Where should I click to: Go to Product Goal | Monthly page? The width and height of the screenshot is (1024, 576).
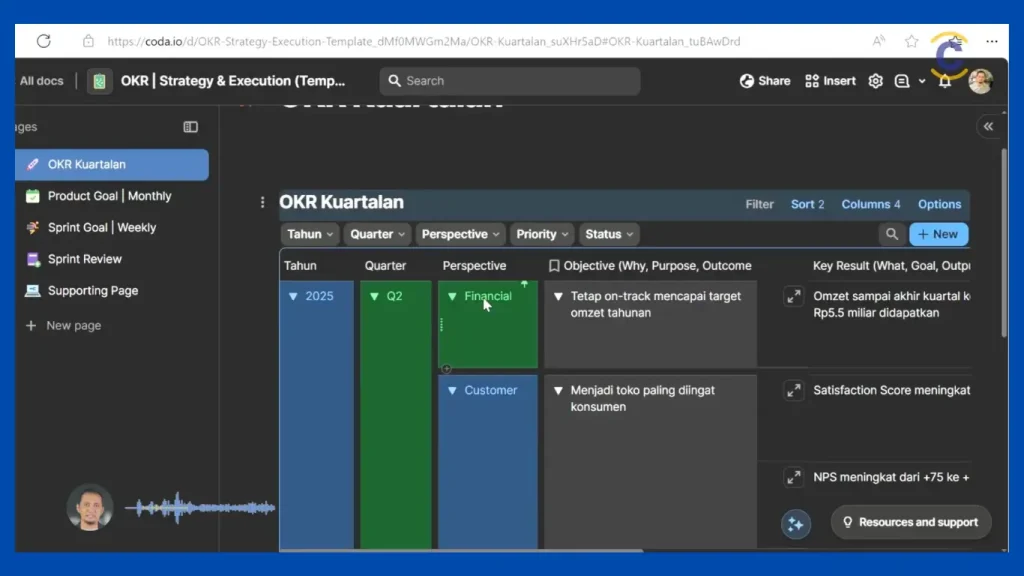point(109,196)
